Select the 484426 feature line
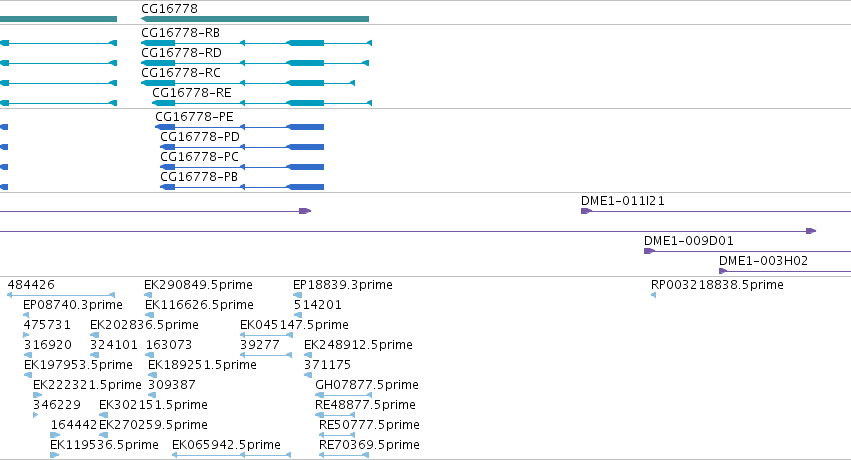The image size is (851, 460). (61, 295)
